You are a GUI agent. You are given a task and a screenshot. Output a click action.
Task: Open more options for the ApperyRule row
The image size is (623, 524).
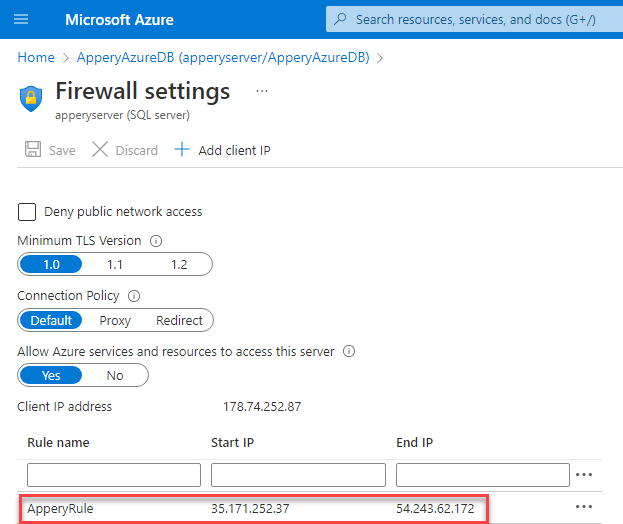pos(584,507)
